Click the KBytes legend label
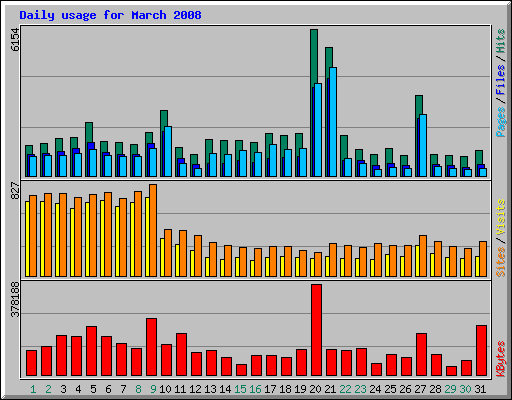512x400 pixels. click(x=500, y=359)
